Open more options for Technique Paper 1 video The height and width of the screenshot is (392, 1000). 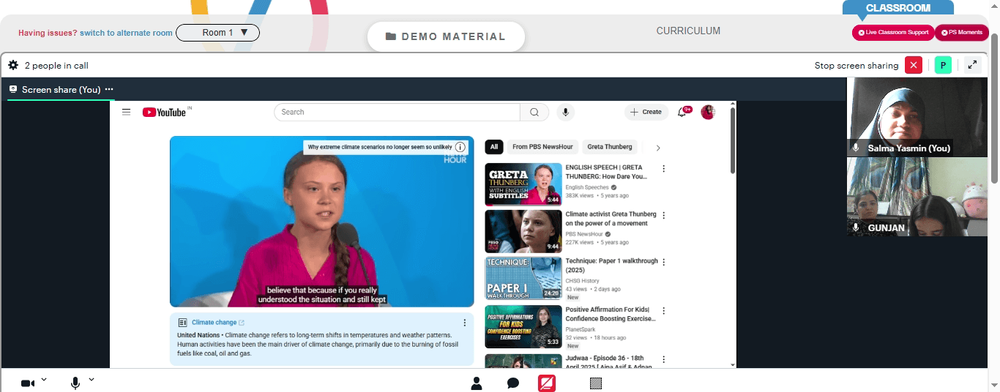tap(663, 262)
